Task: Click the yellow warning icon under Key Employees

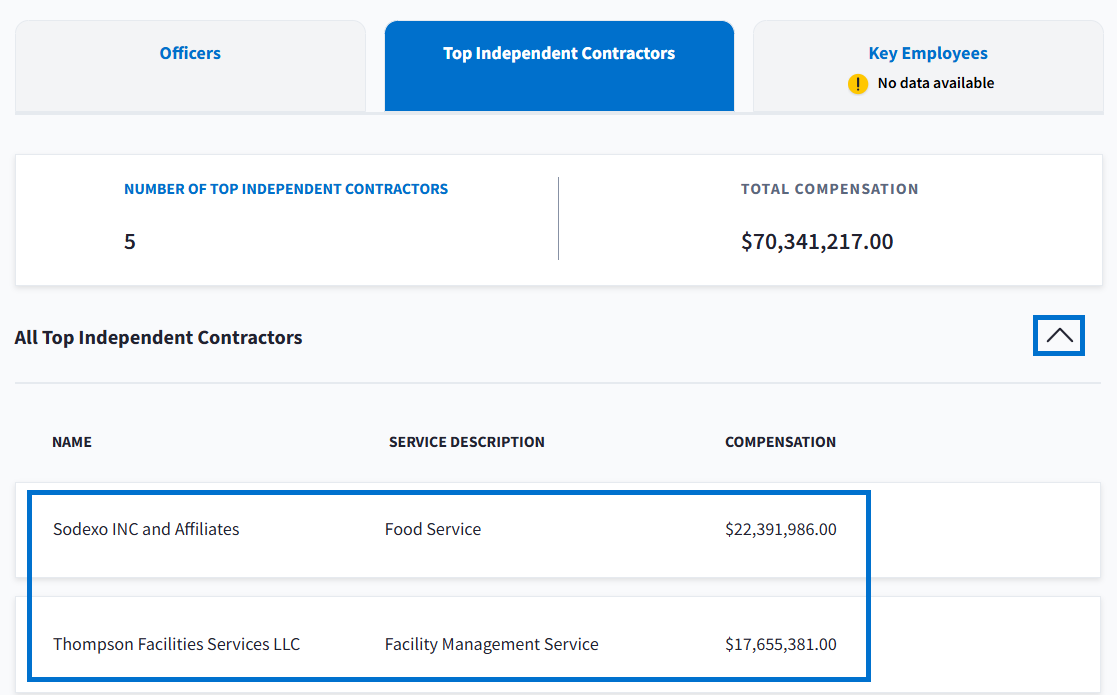Action: pos(858,84)
